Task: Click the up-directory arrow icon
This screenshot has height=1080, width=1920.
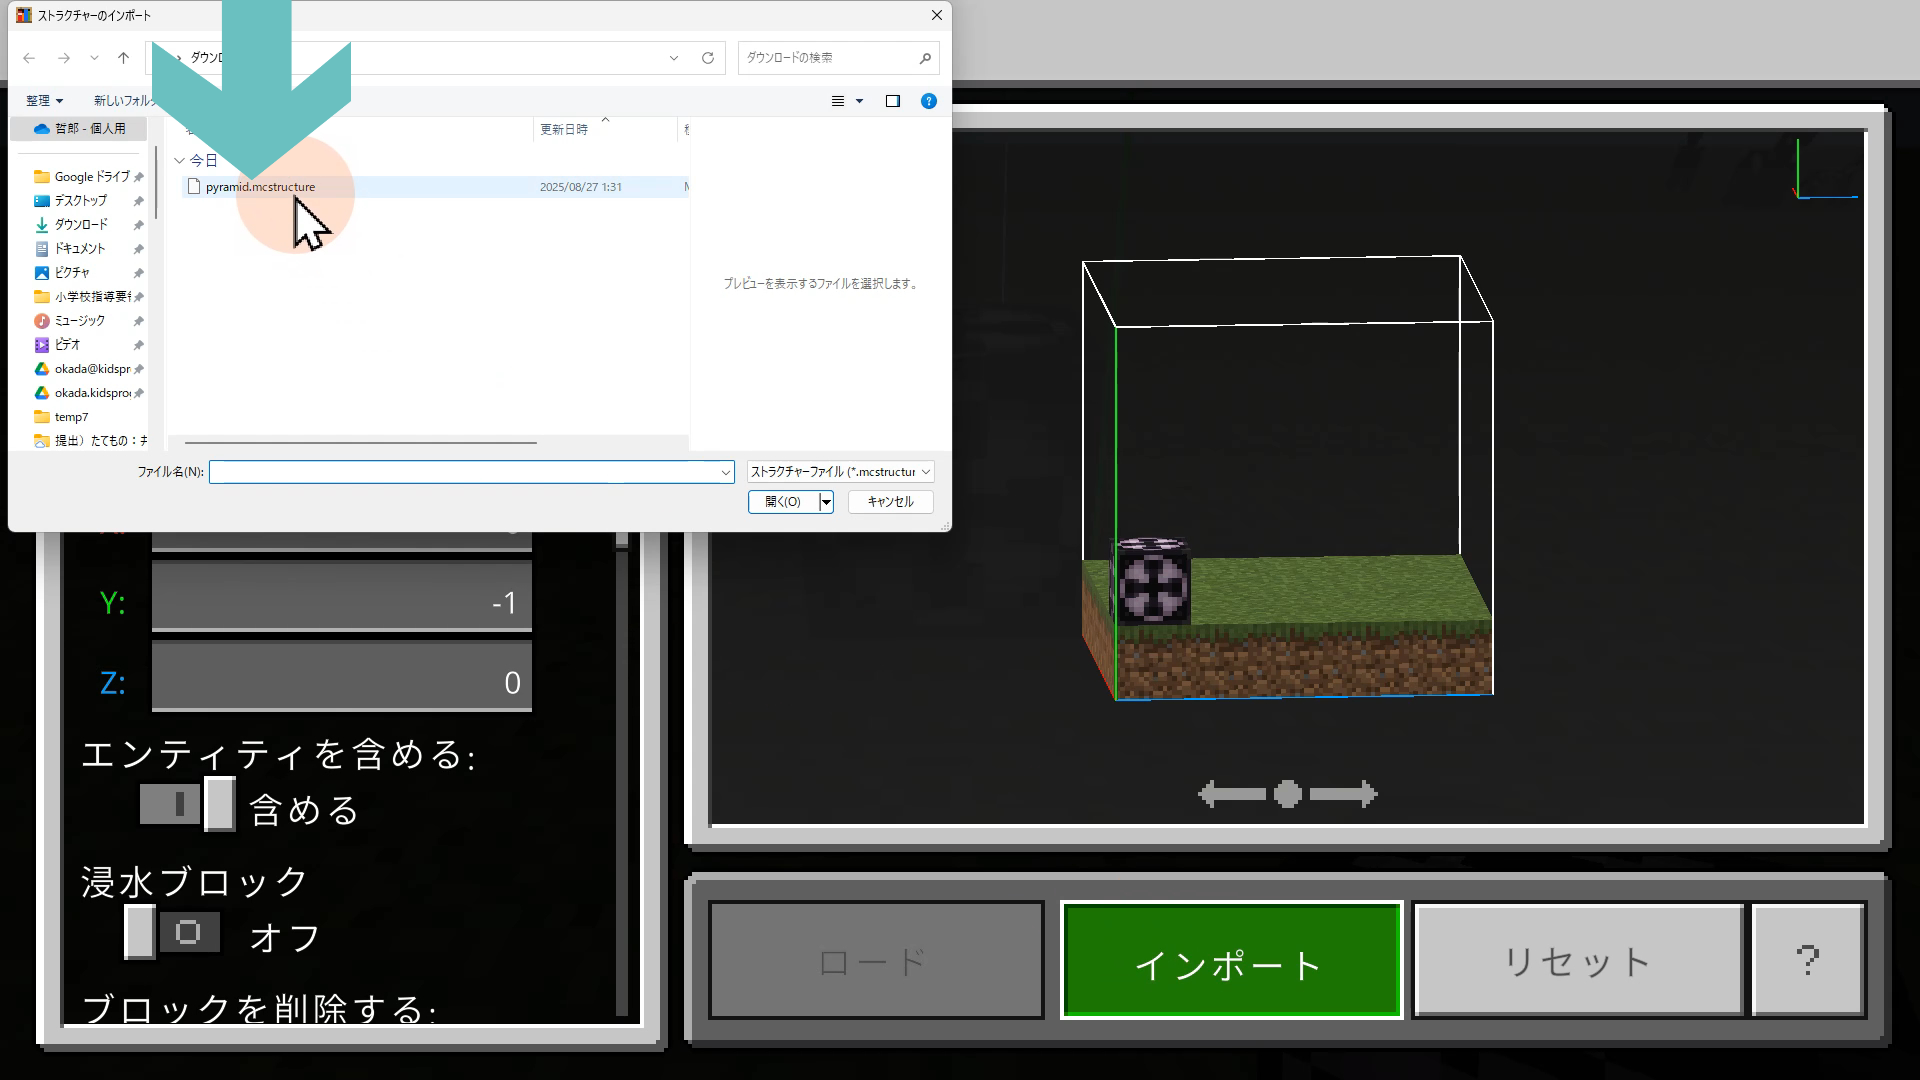Action: pos(123,58)
